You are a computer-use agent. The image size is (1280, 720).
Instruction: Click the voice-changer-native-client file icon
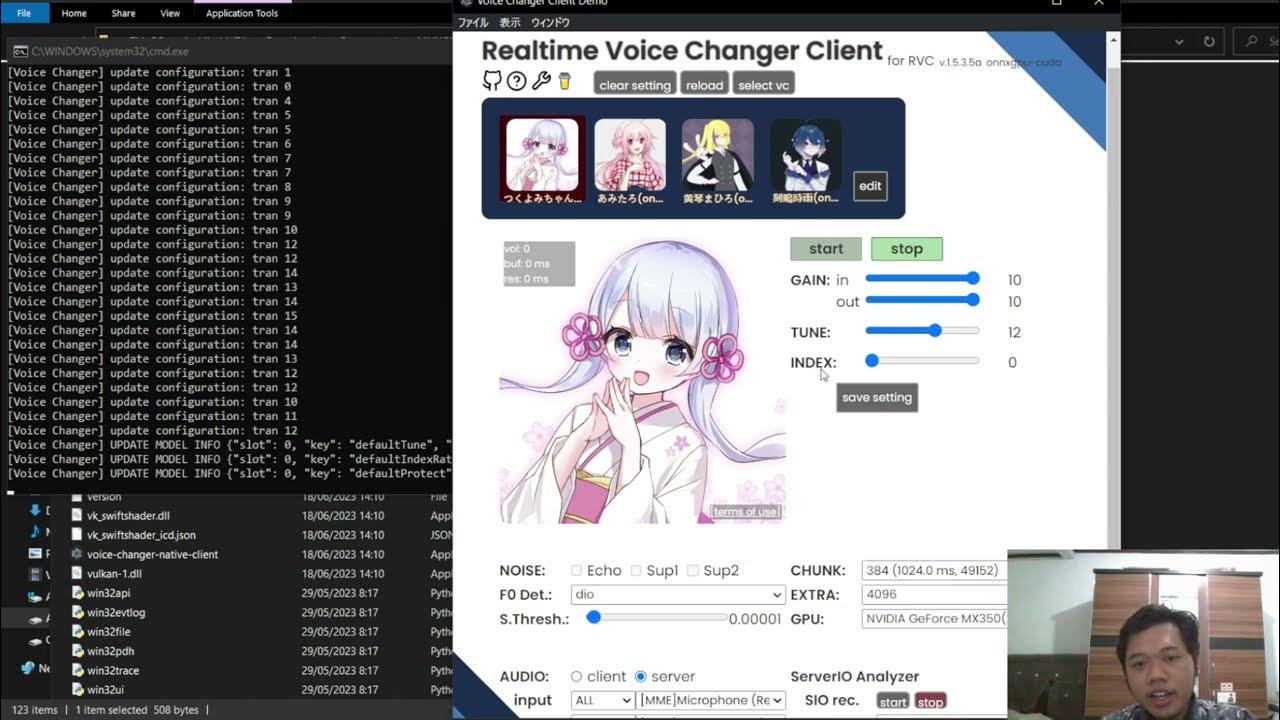pos(77,554)
